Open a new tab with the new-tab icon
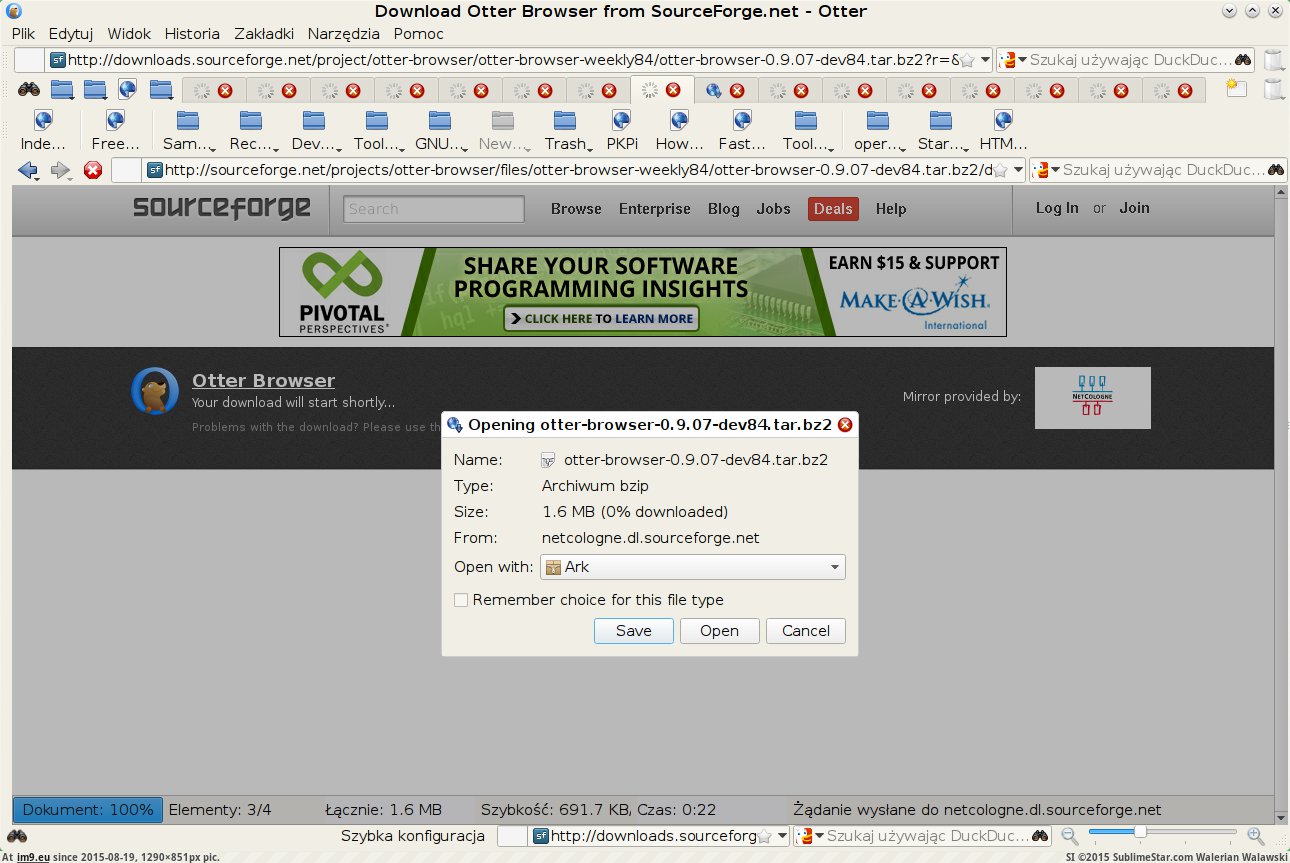The height and width of the screenshot is (863, 1290). [x=1237, y=89]
